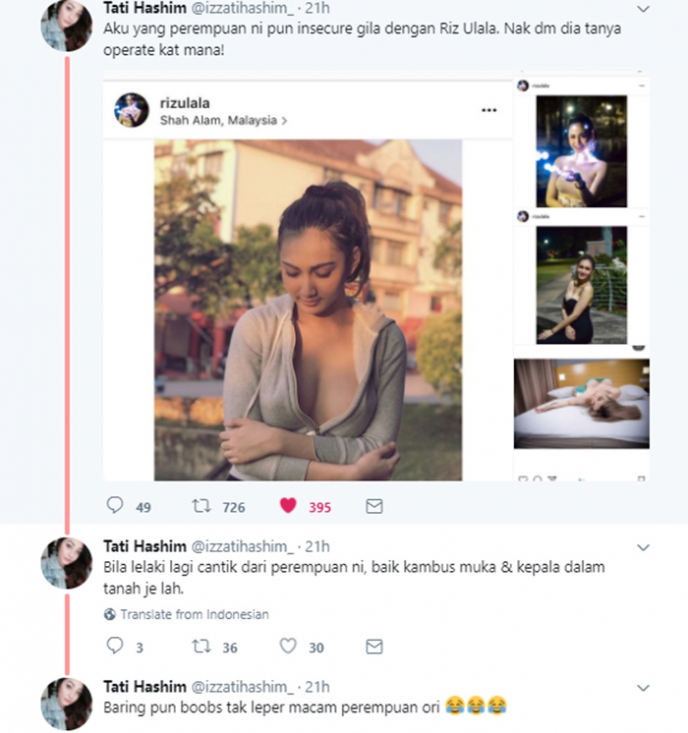Screen dimensions: 688x733
Task: Send second tweet via envelope icon
Action: (x=374, y=647)
